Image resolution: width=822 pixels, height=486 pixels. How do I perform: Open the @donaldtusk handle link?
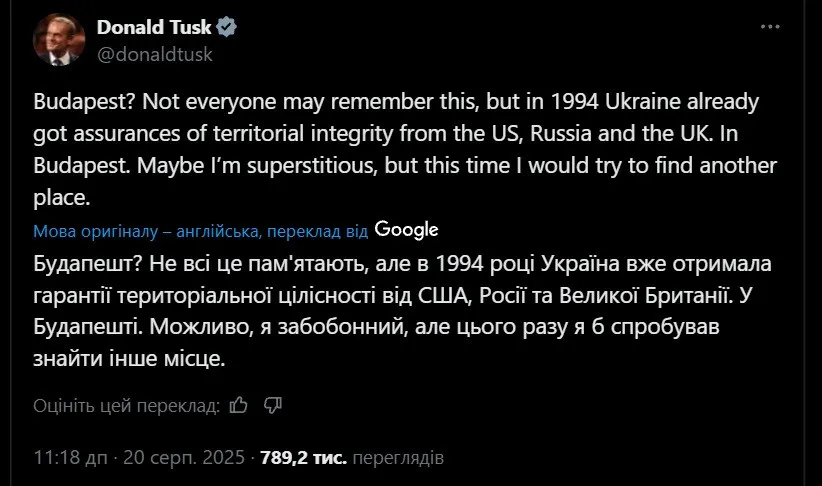pyautogui.click(x=155, y=54)
